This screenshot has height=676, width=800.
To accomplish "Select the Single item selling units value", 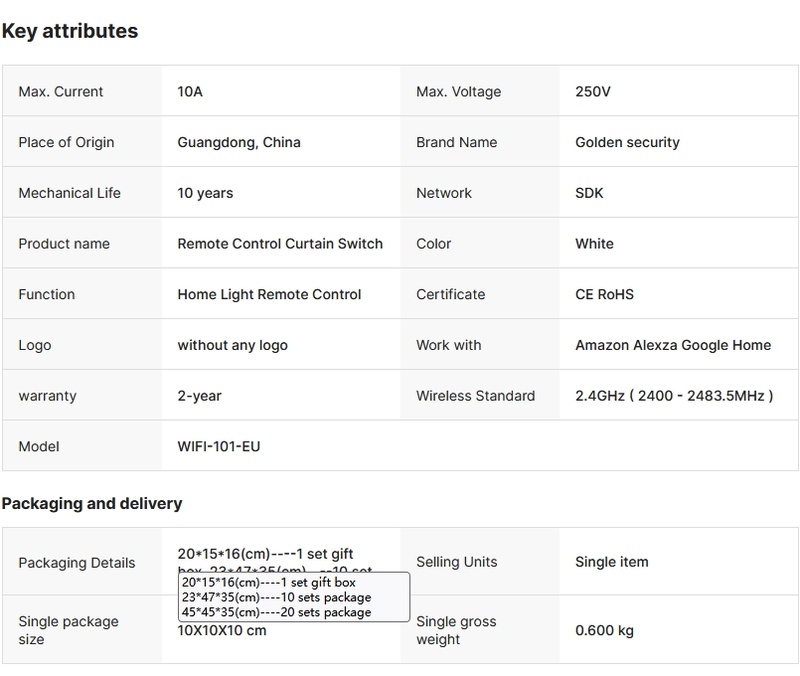I will point(611,562).
